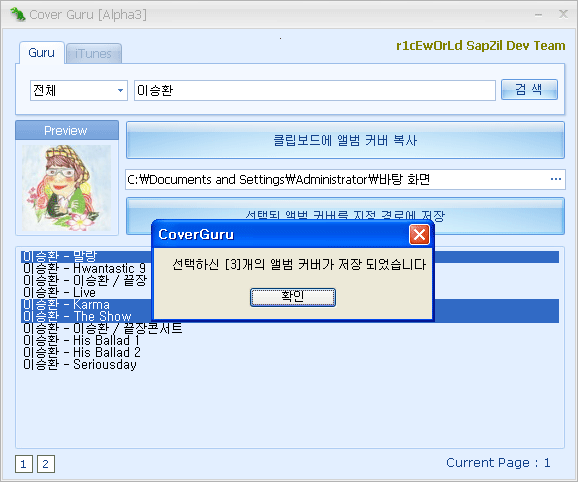The image size is (578, 482).
Task: Click the Current Page : 1 label
Action: click(498, 462)
